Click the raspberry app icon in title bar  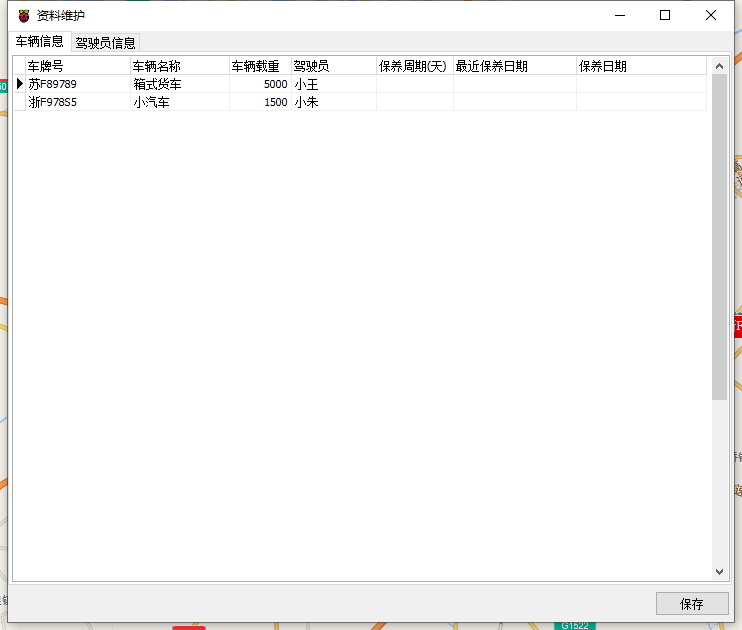(x=24, y=16)
